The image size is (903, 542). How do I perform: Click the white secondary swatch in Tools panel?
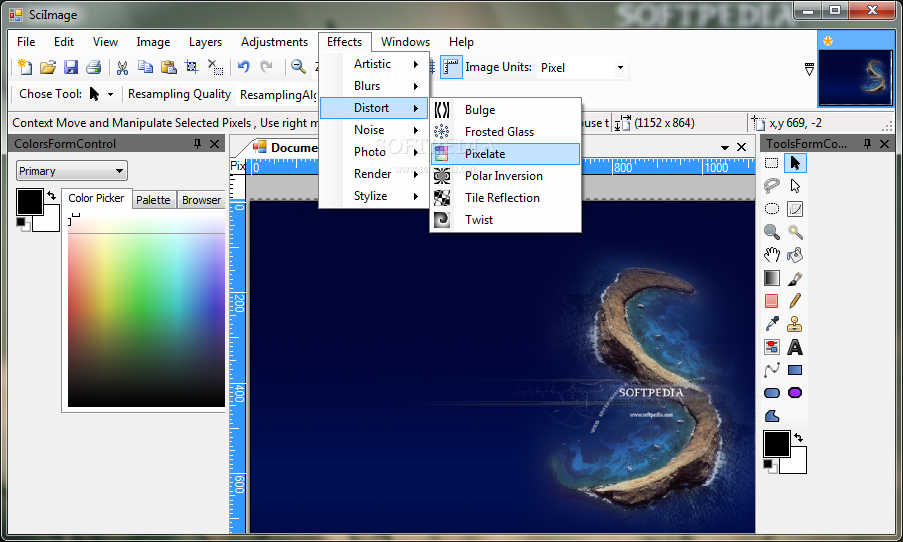pyautogui.click(x=798, y=464)
